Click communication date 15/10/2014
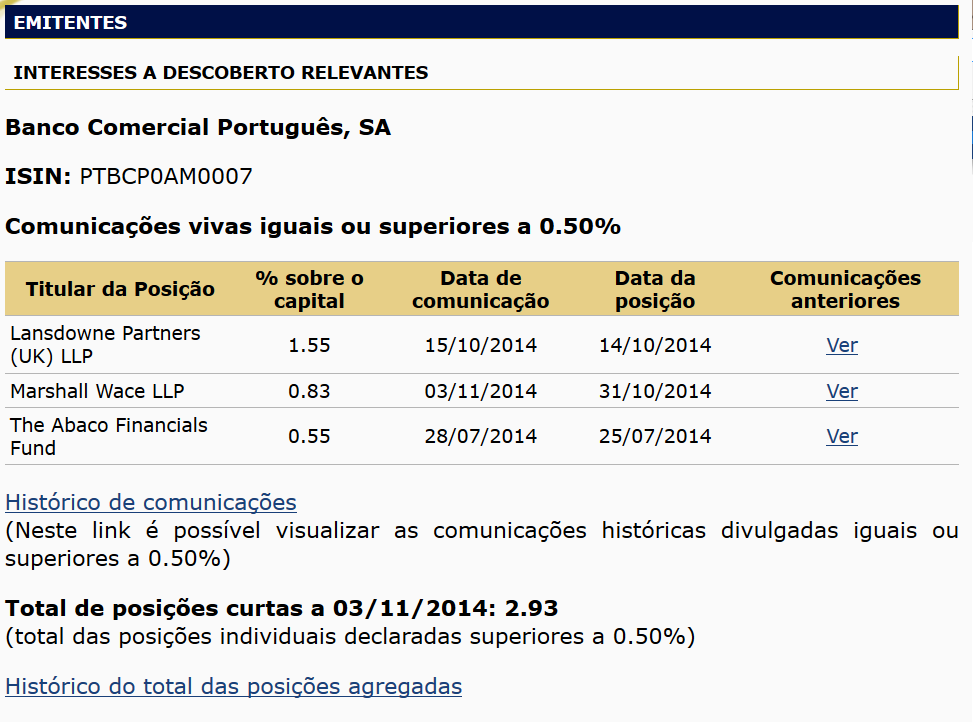The height and width of the screenshot is (722, 973). [481, 345]
